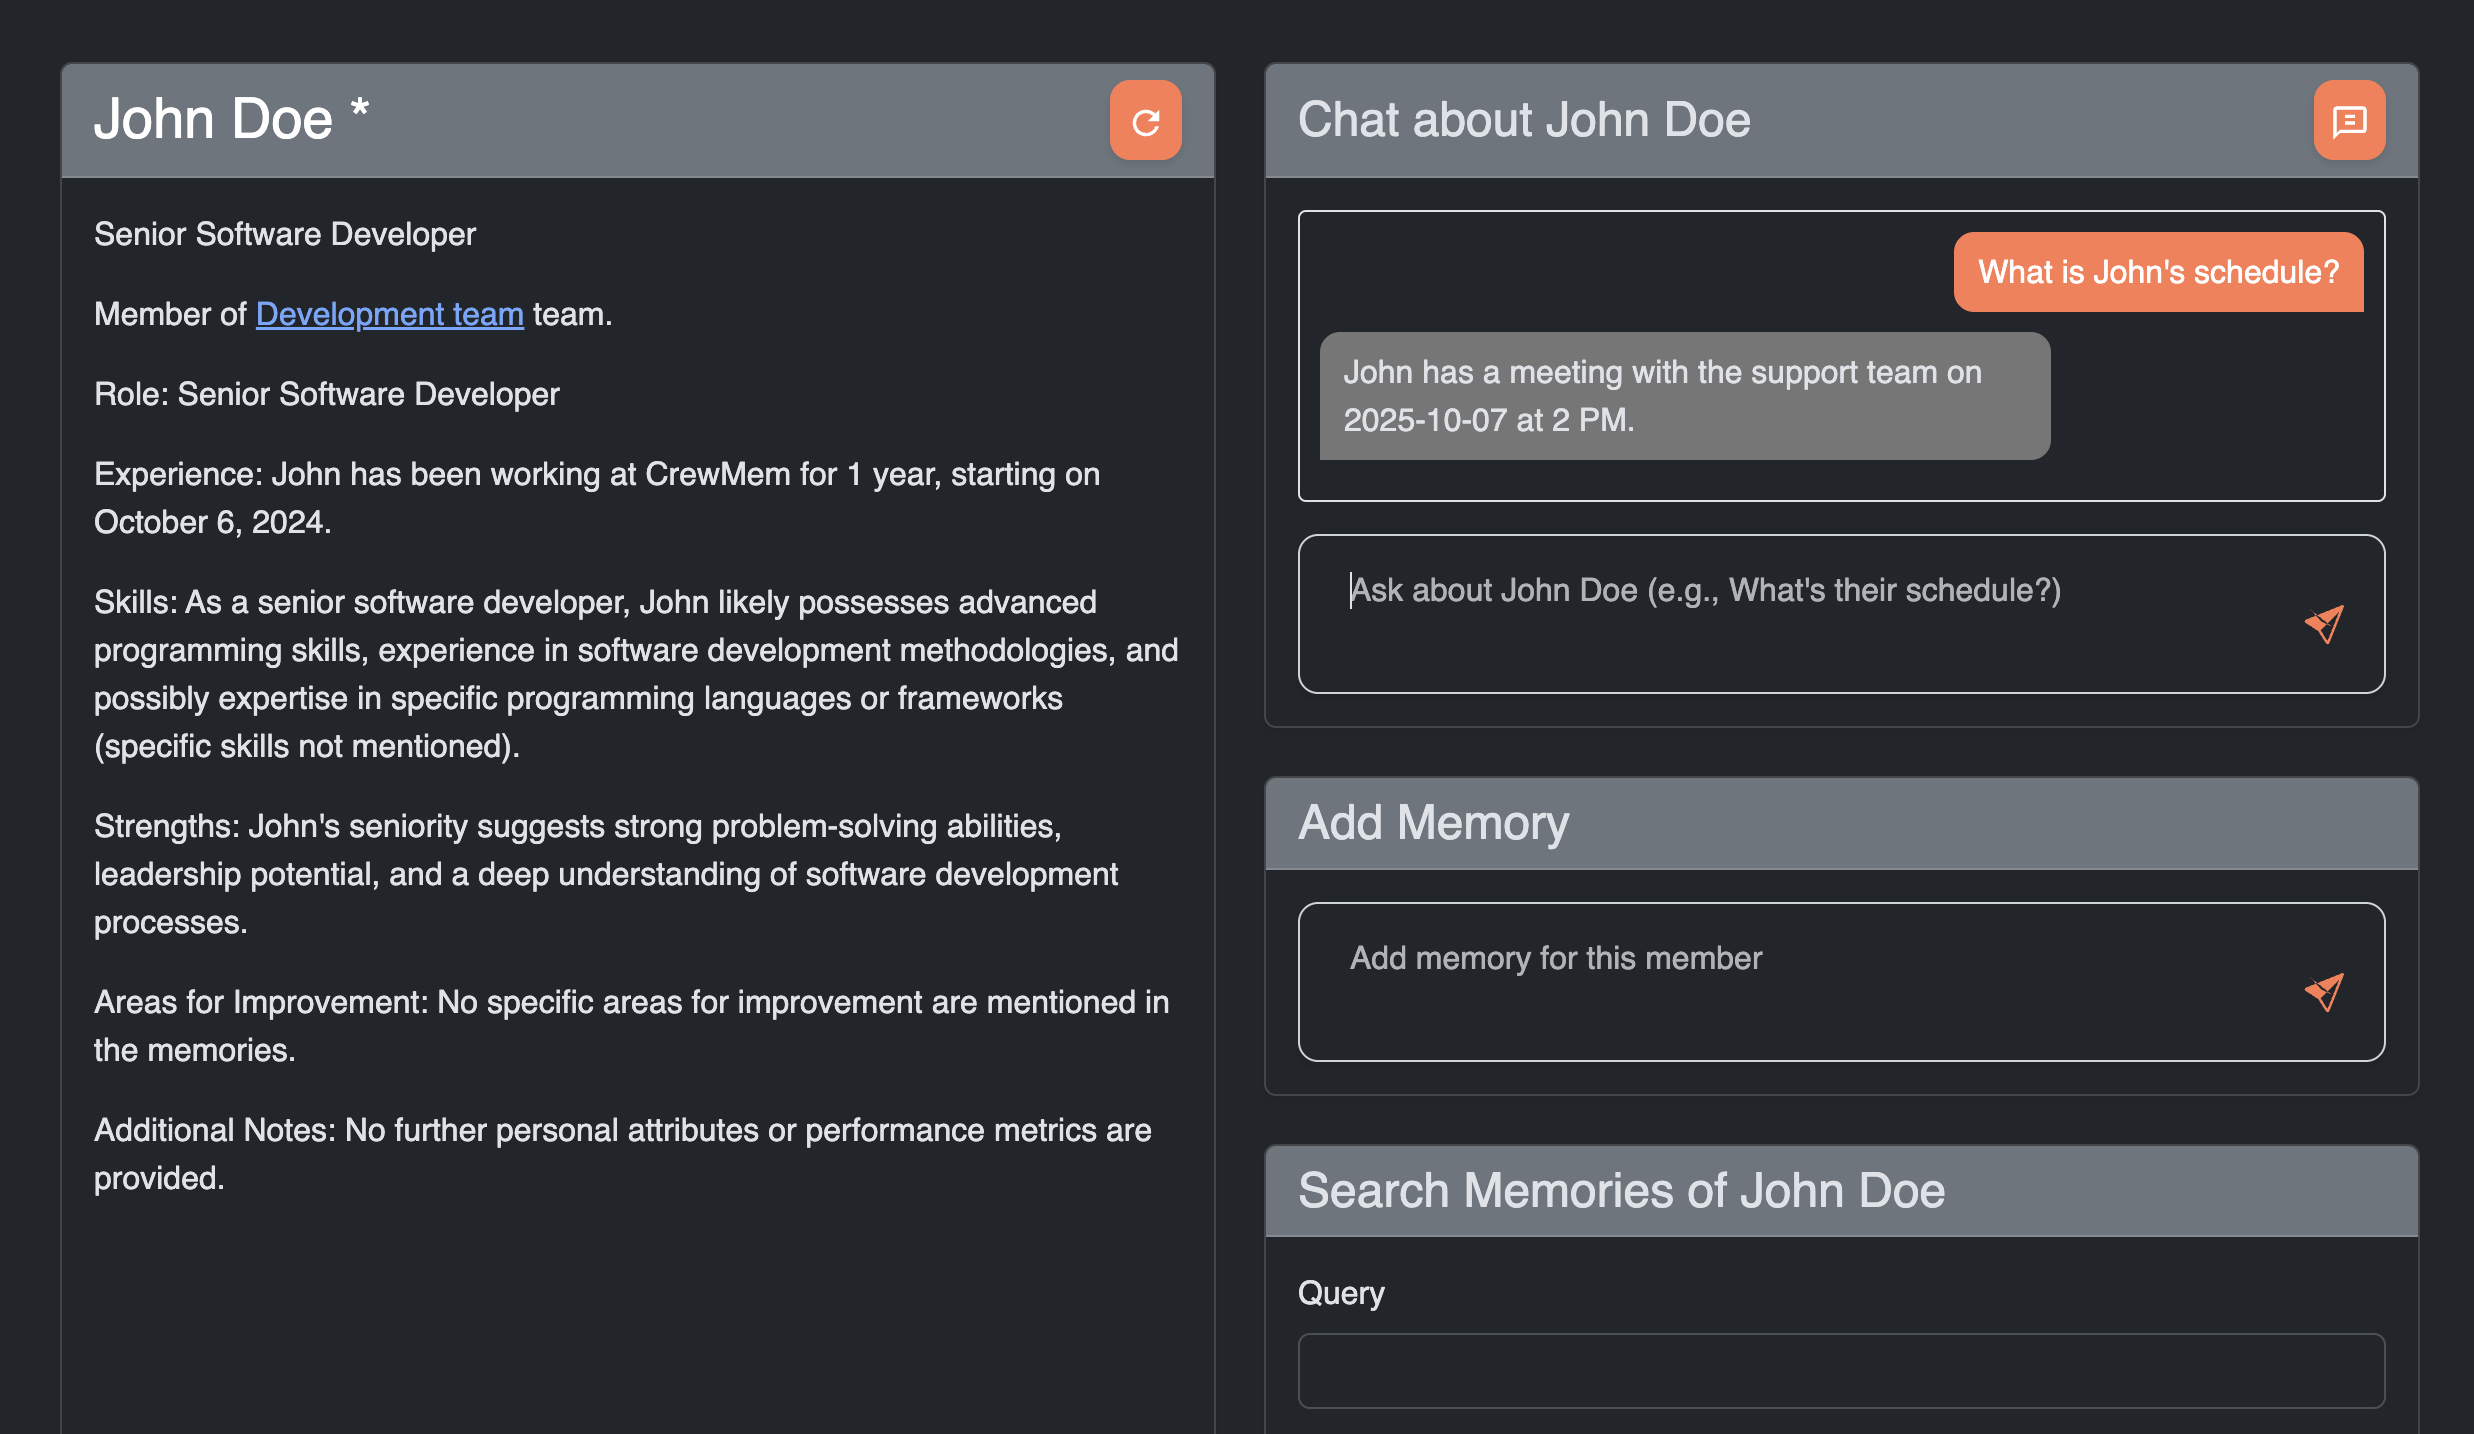
Task: Click the Add memory for this member field
Action: coord(1800,980)
